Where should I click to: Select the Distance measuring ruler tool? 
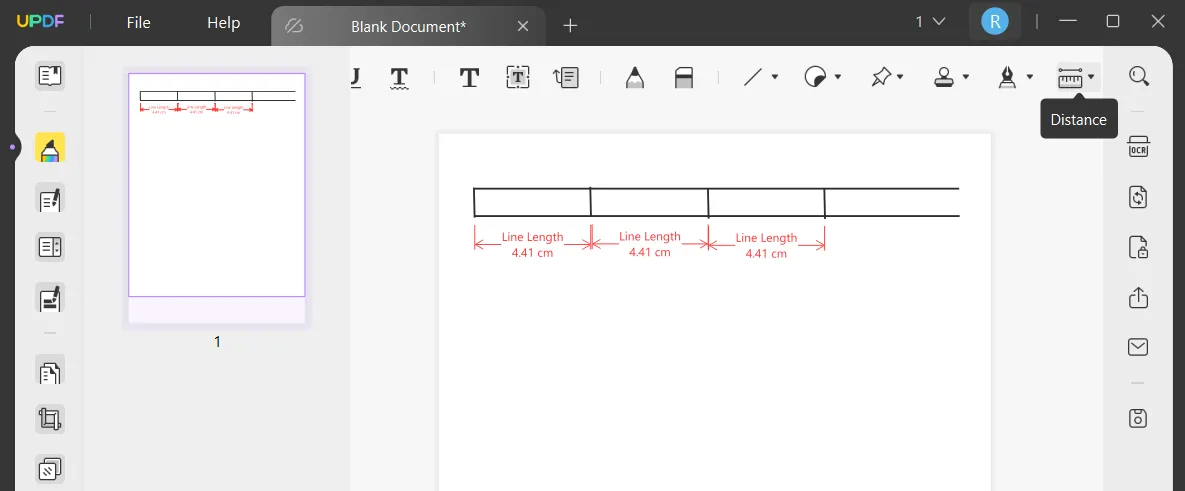(1070, 77)
